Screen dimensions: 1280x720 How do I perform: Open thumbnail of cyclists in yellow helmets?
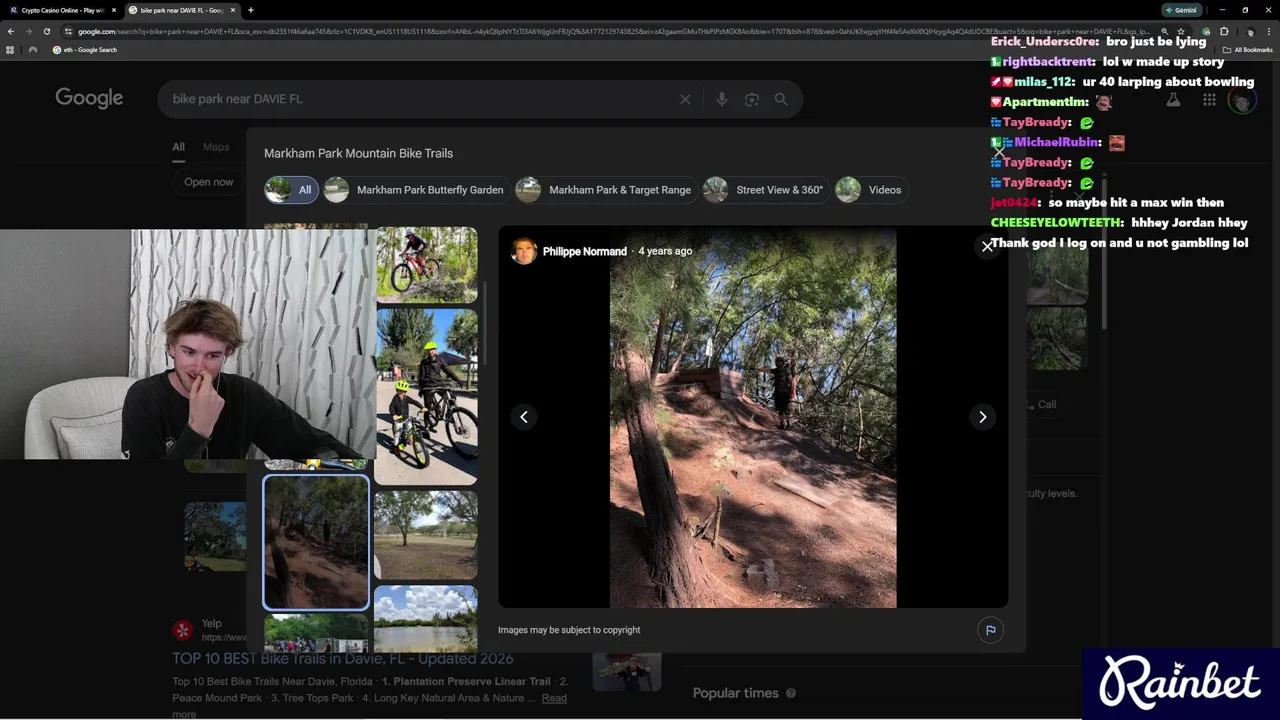(427, 396)
